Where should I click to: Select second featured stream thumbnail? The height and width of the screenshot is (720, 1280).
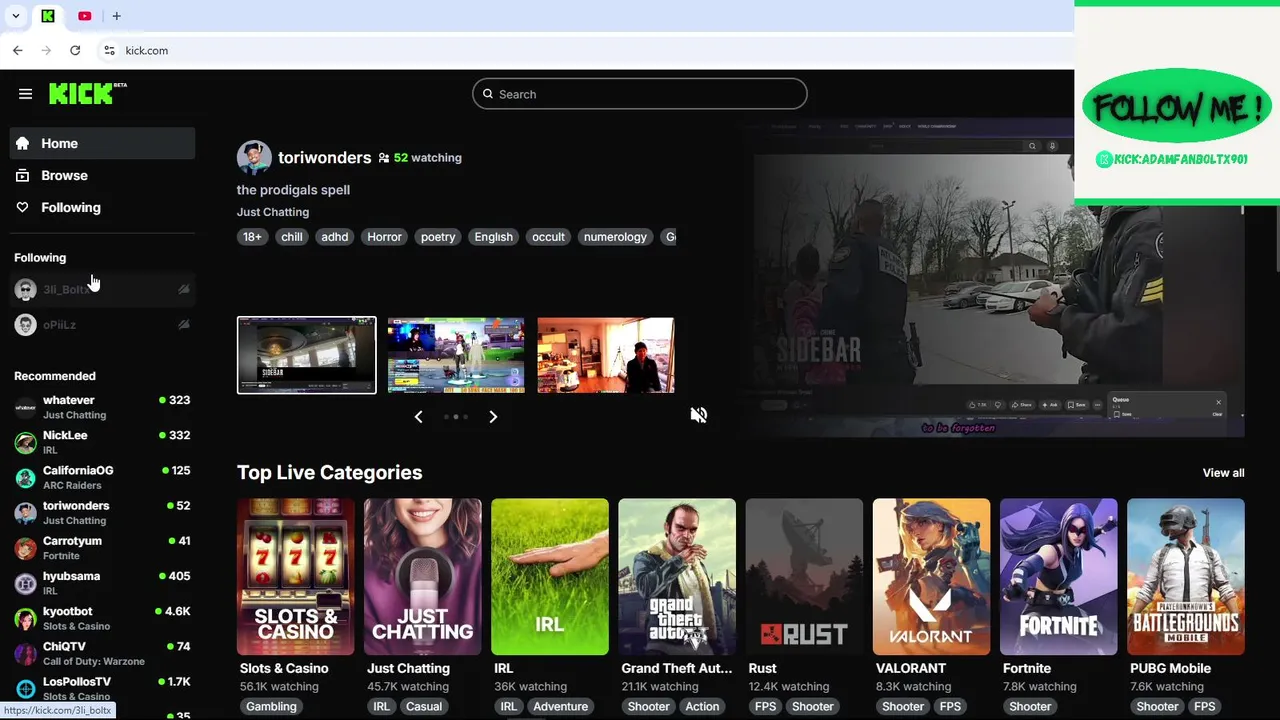tap(456, 355)
